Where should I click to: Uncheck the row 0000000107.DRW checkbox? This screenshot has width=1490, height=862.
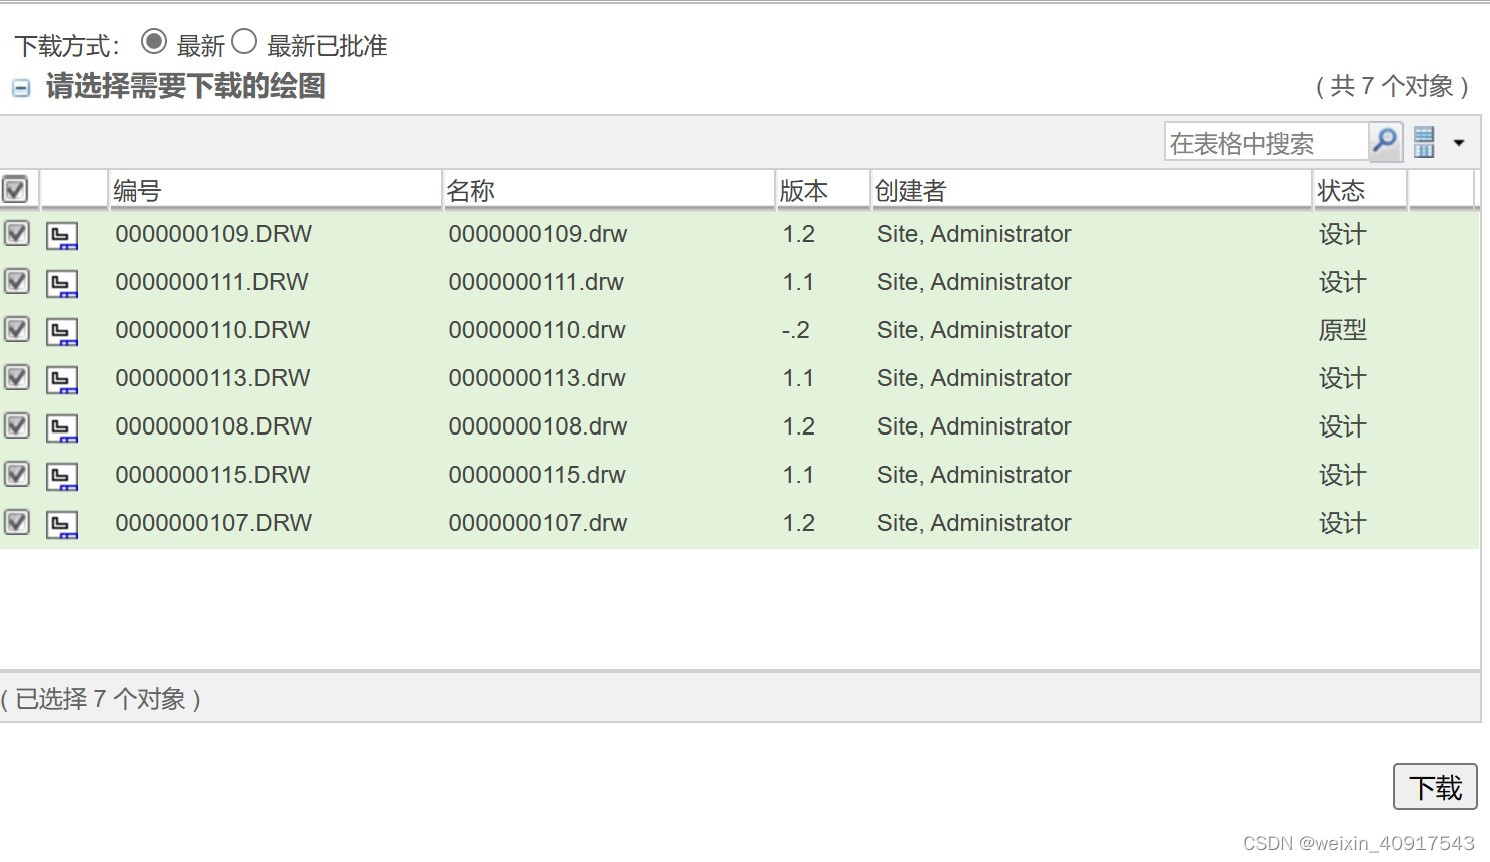[x=17, y=522]
